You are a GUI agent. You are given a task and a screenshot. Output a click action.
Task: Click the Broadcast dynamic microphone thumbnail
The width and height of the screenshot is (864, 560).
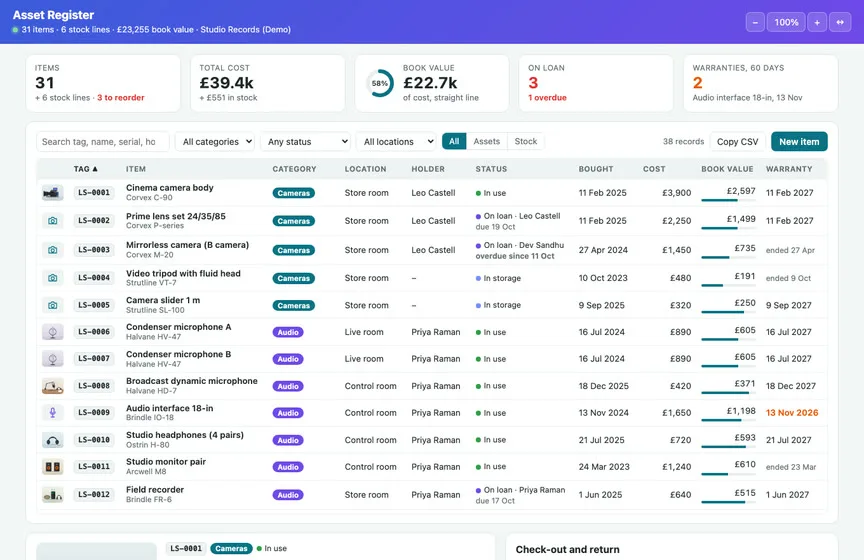pyautogui.click(x=52, y=386)
